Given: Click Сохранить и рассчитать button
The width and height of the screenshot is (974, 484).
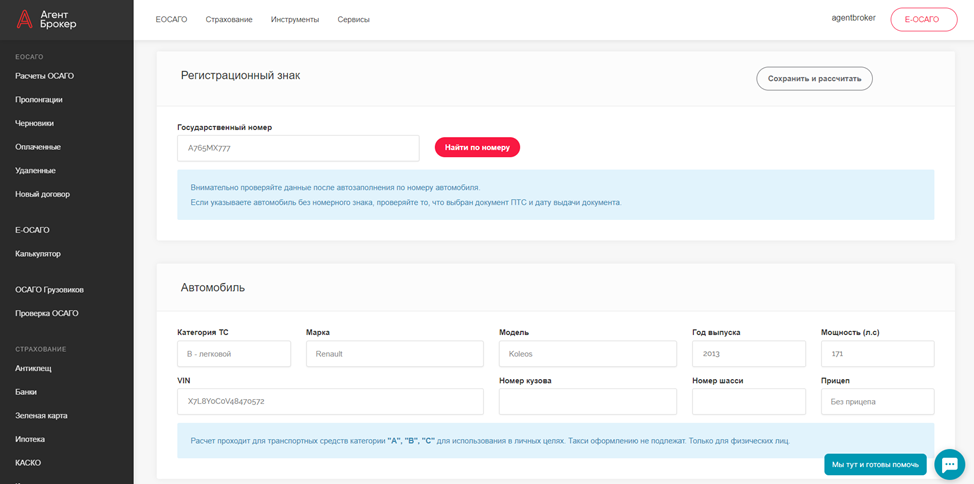Looking at the screenshot, I should 814,78.
